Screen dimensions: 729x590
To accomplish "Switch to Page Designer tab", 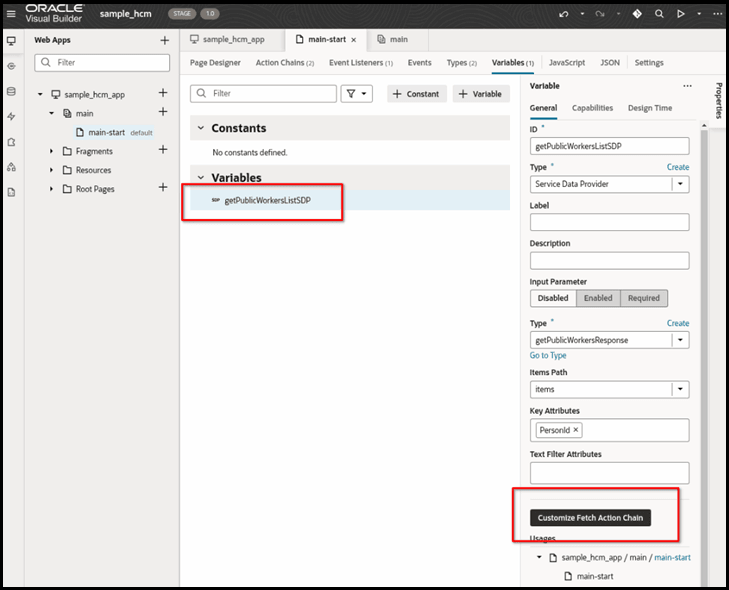I will point(215,63).
